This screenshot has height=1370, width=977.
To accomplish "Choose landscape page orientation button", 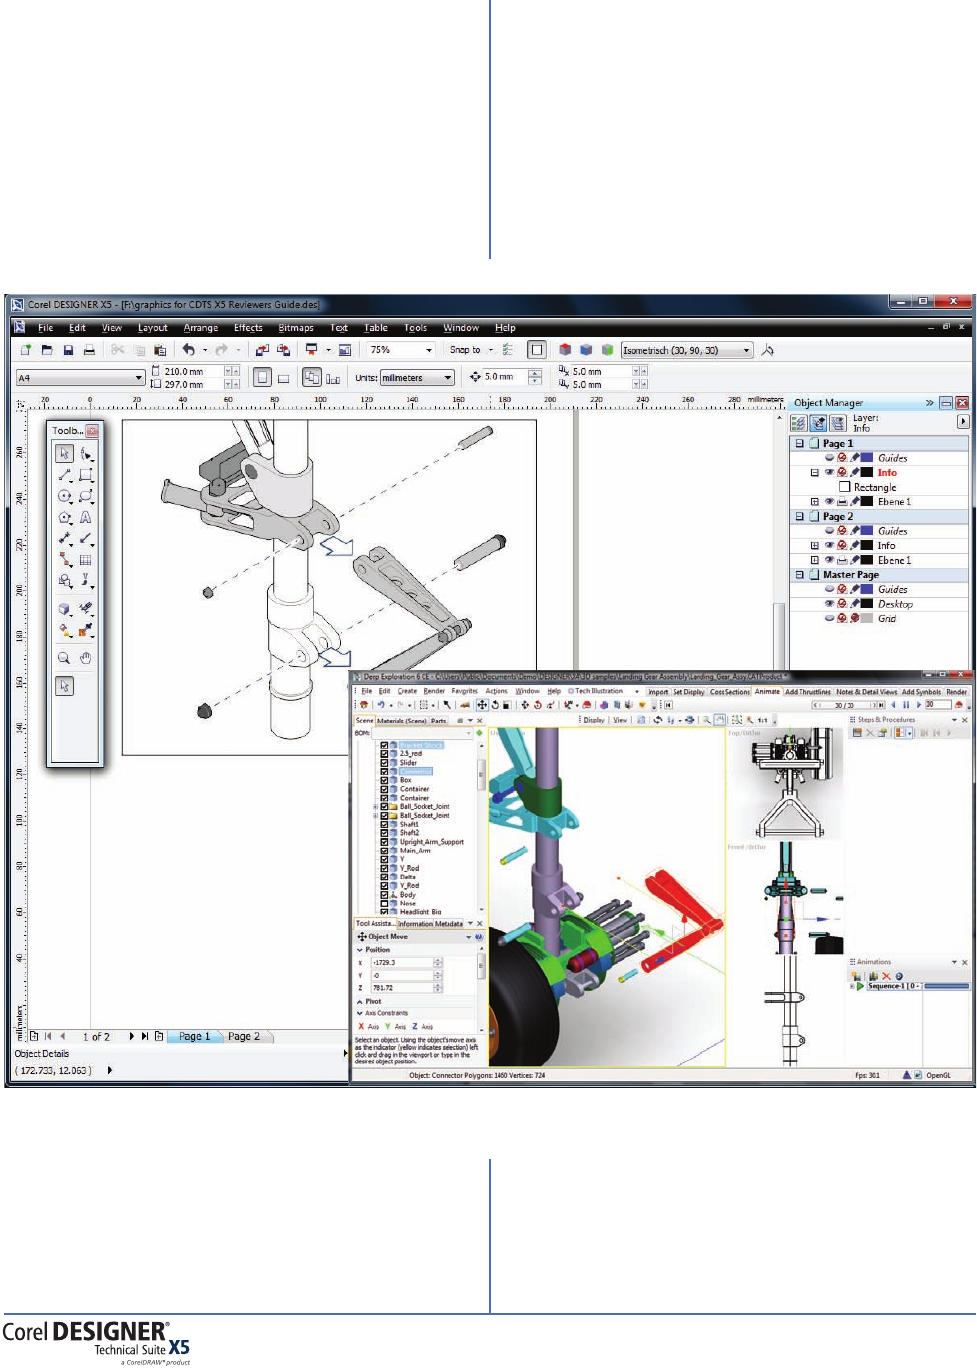I will (284, 378).
